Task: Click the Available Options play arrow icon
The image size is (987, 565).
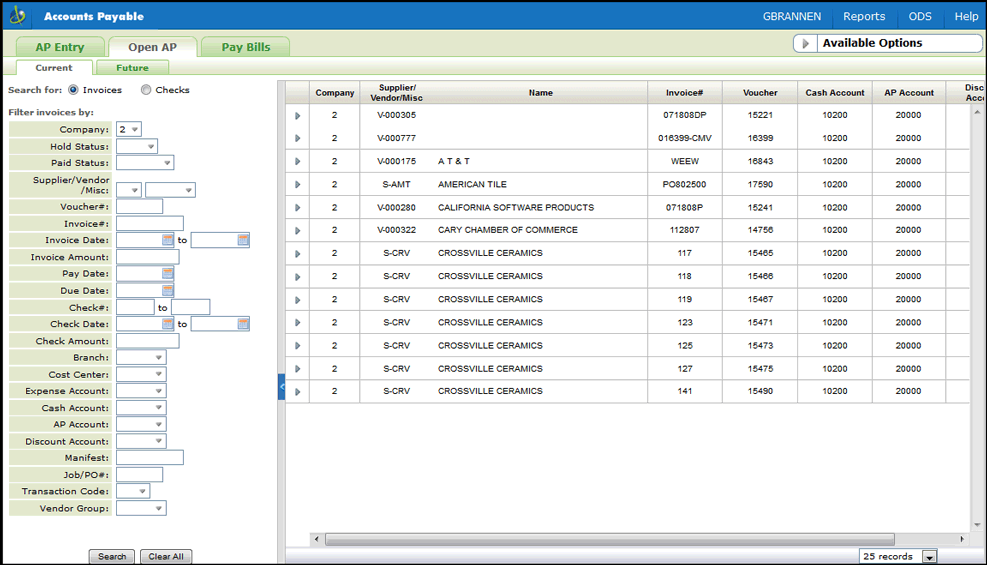Action: pyautogui.click(x=806, y=44)
